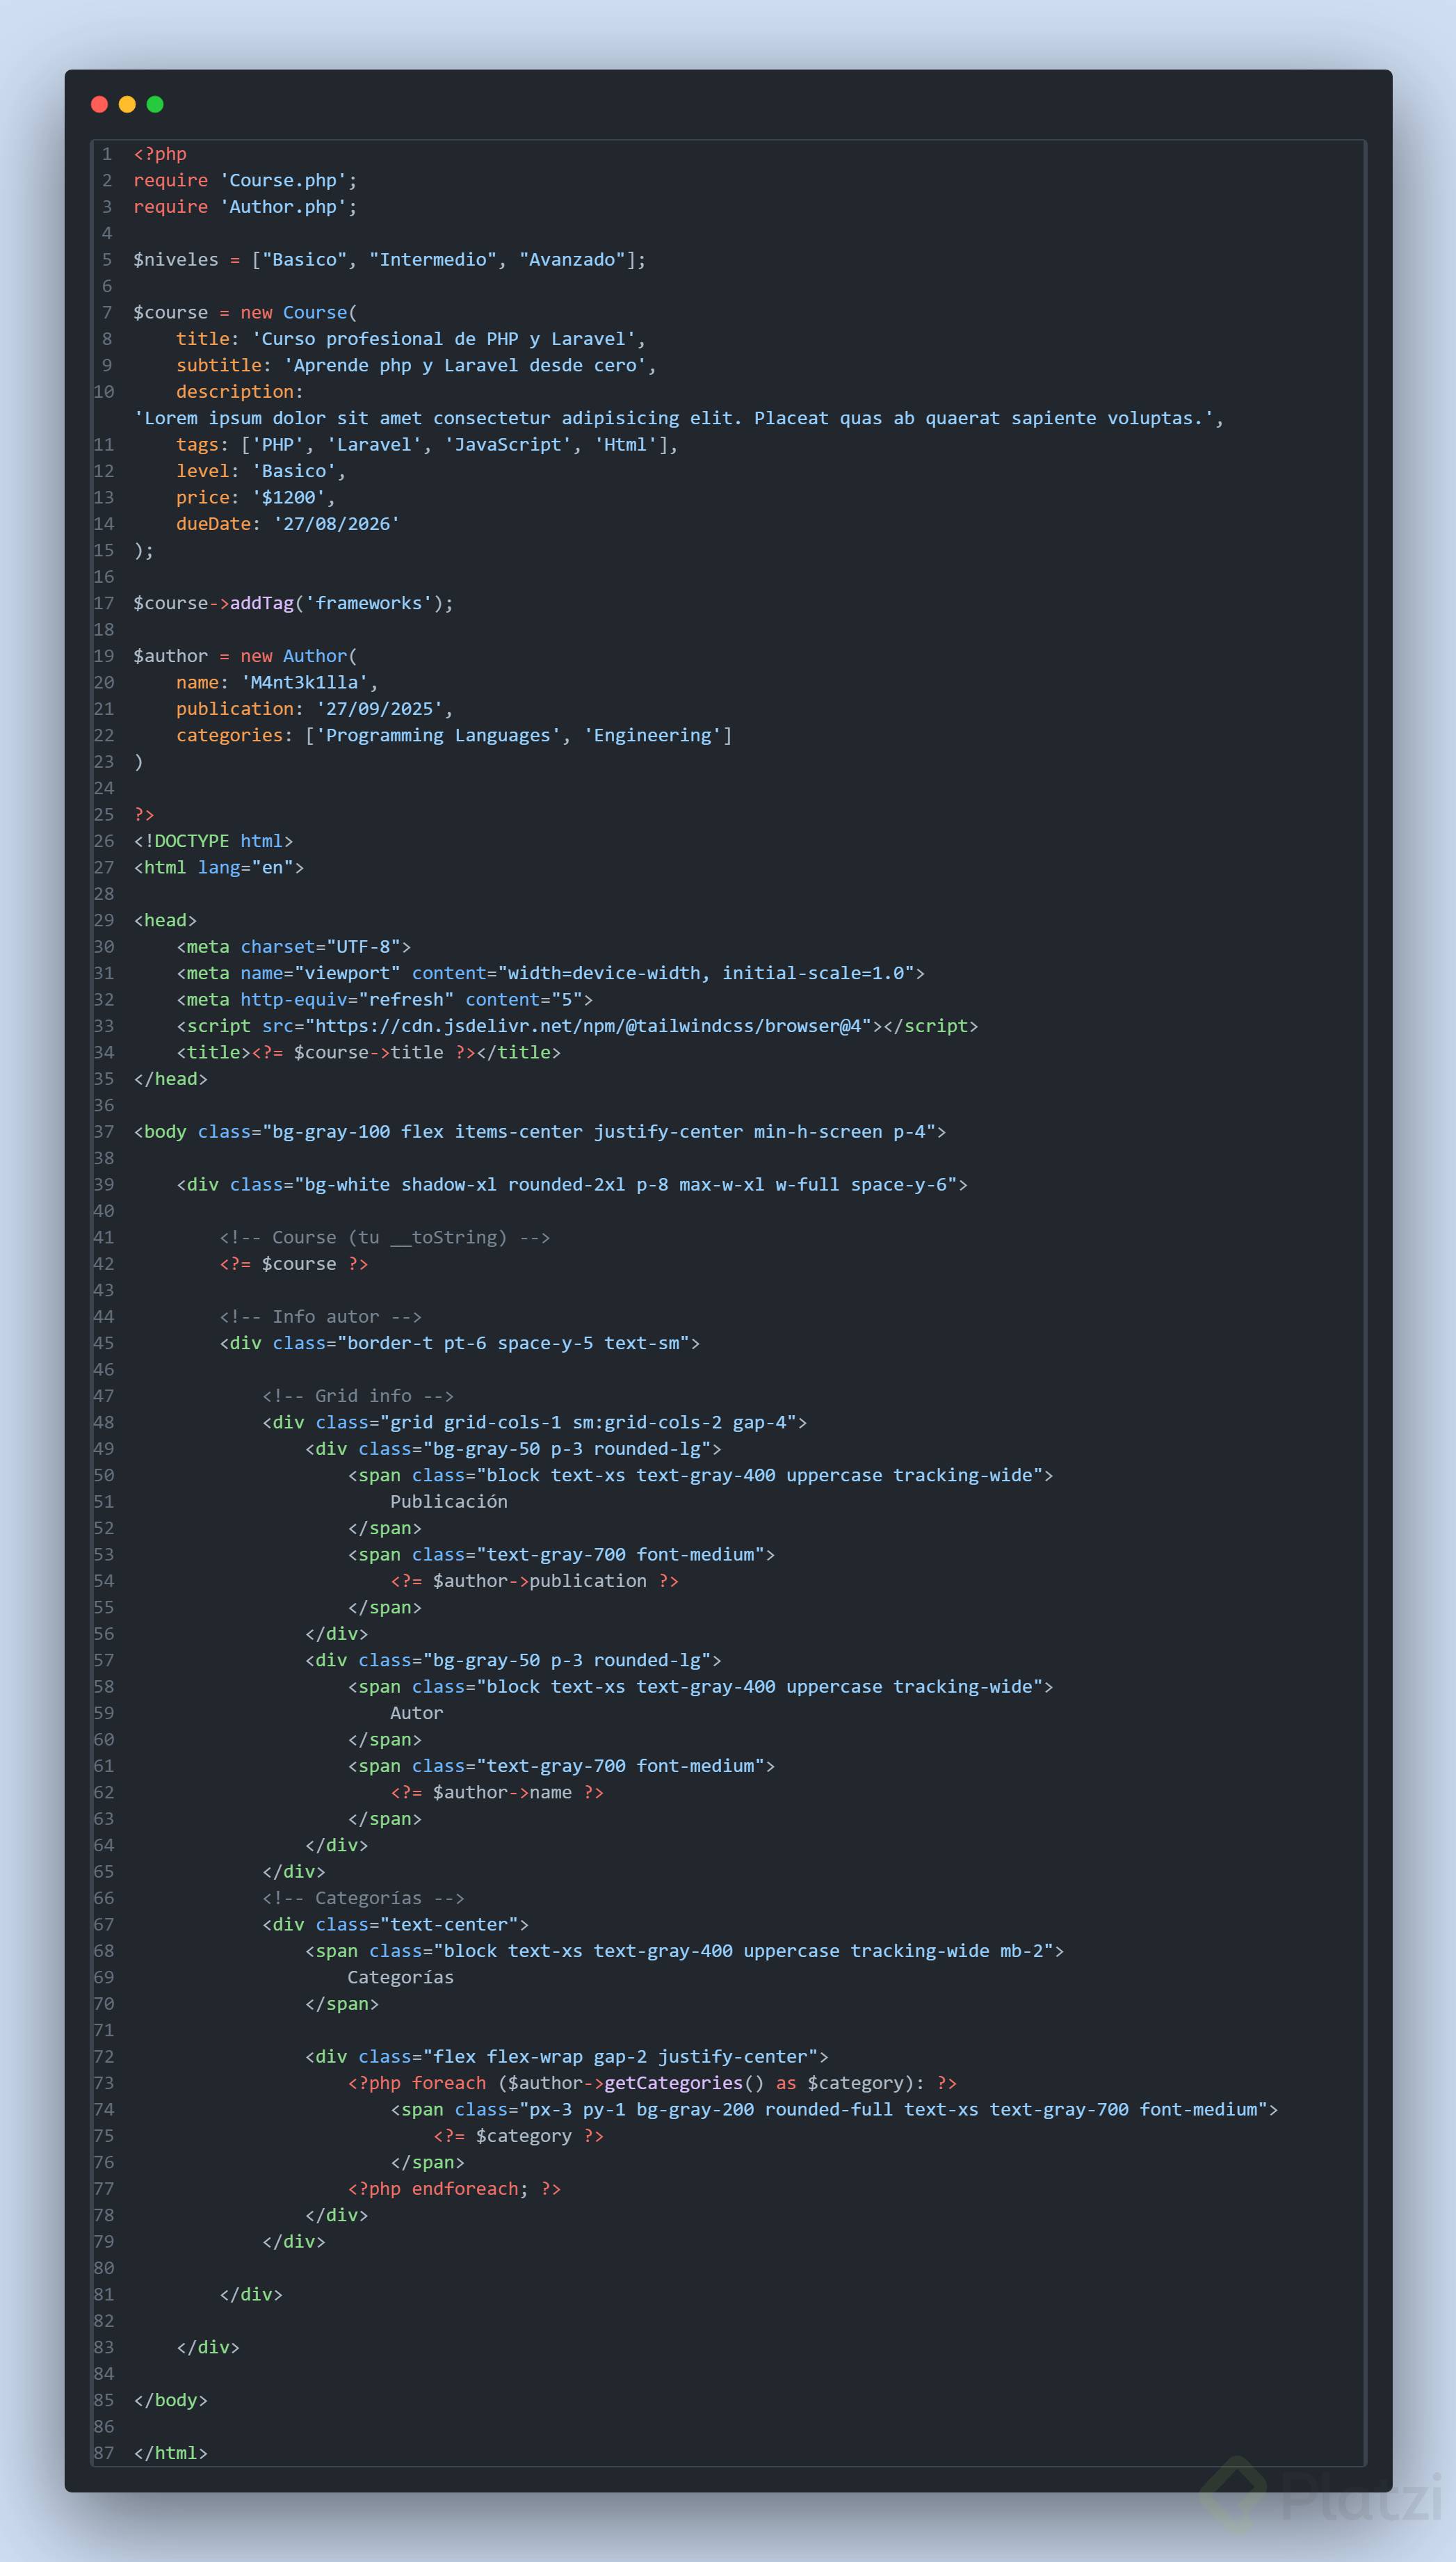Click the <!DOCTYPE html> declaration
Screen dimensions: 1456x2562
pyautogui.click(x=213, y=841)
